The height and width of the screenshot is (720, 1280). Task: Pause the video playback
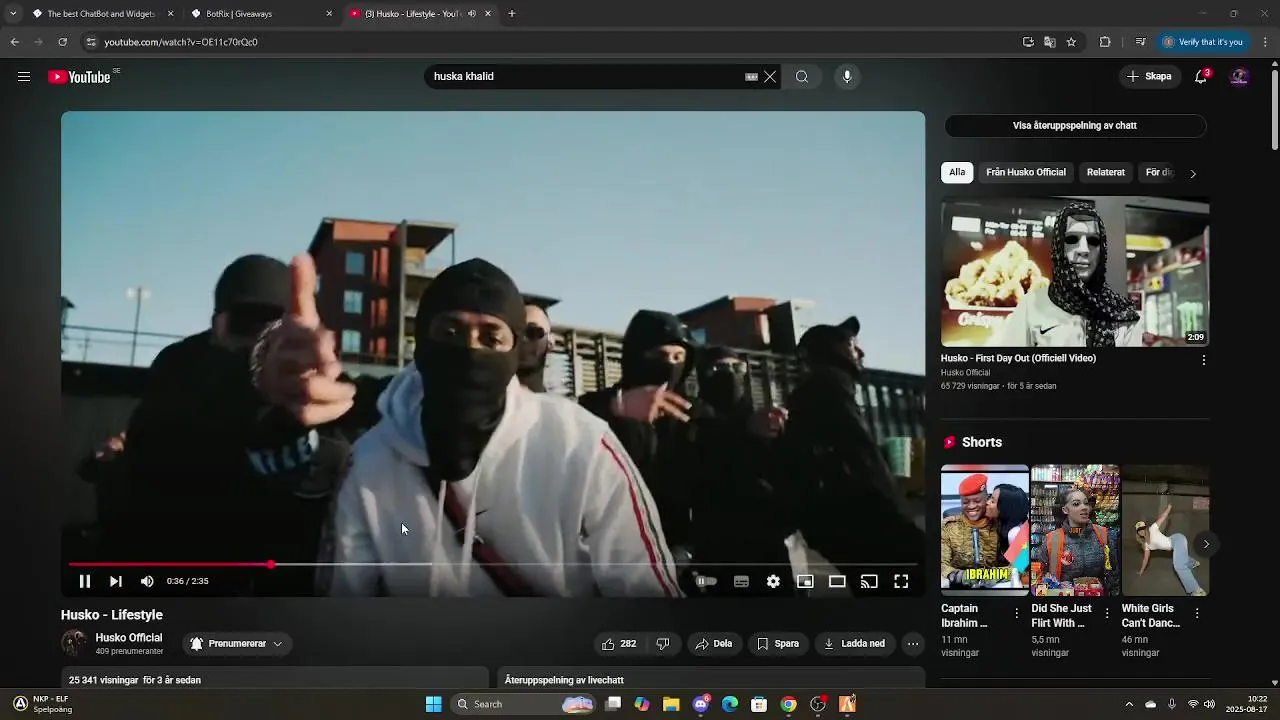pyautogui.click(x=85, y=581)
